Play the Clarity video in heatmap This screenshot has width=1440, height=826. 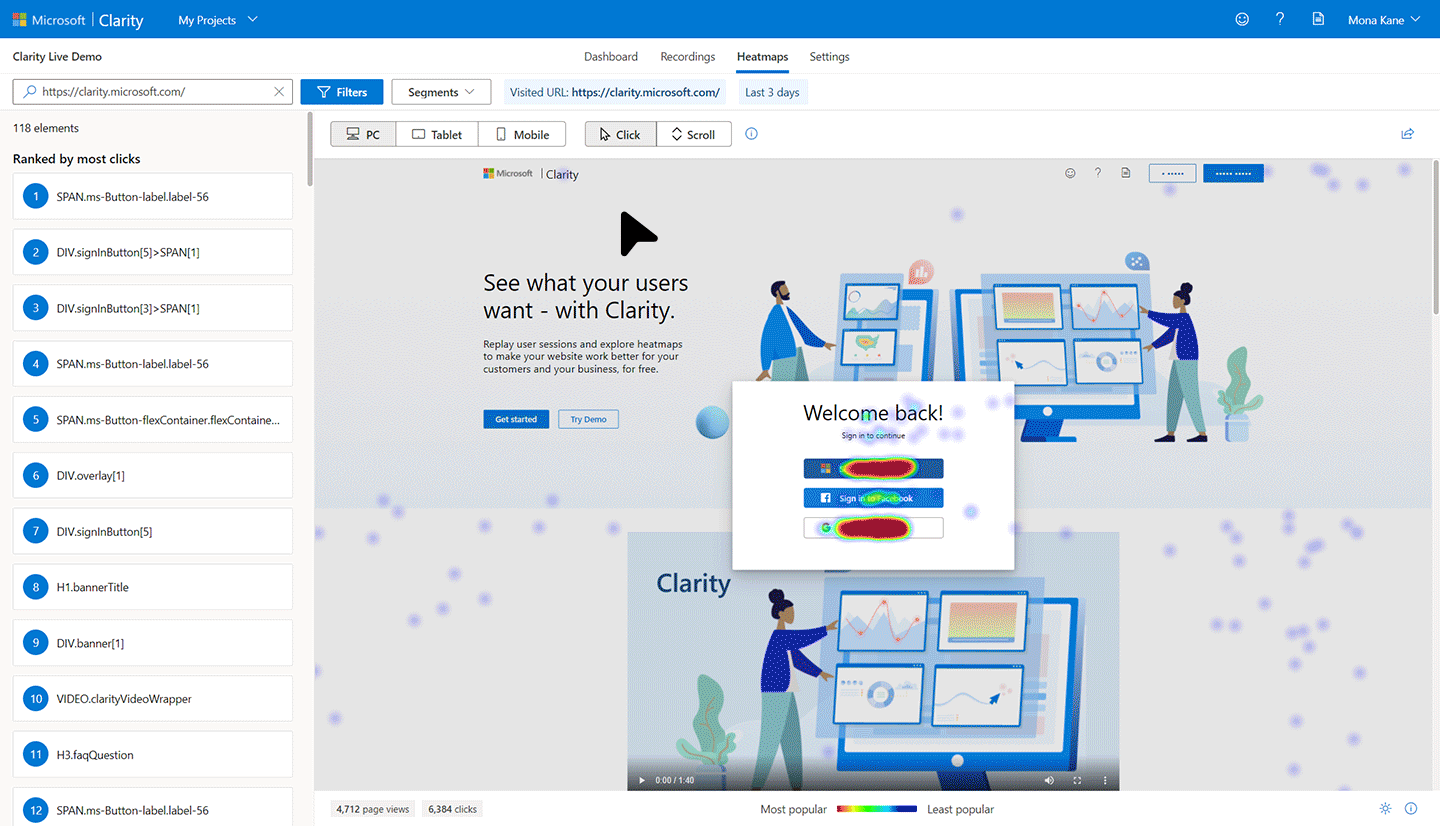(642, 780)
